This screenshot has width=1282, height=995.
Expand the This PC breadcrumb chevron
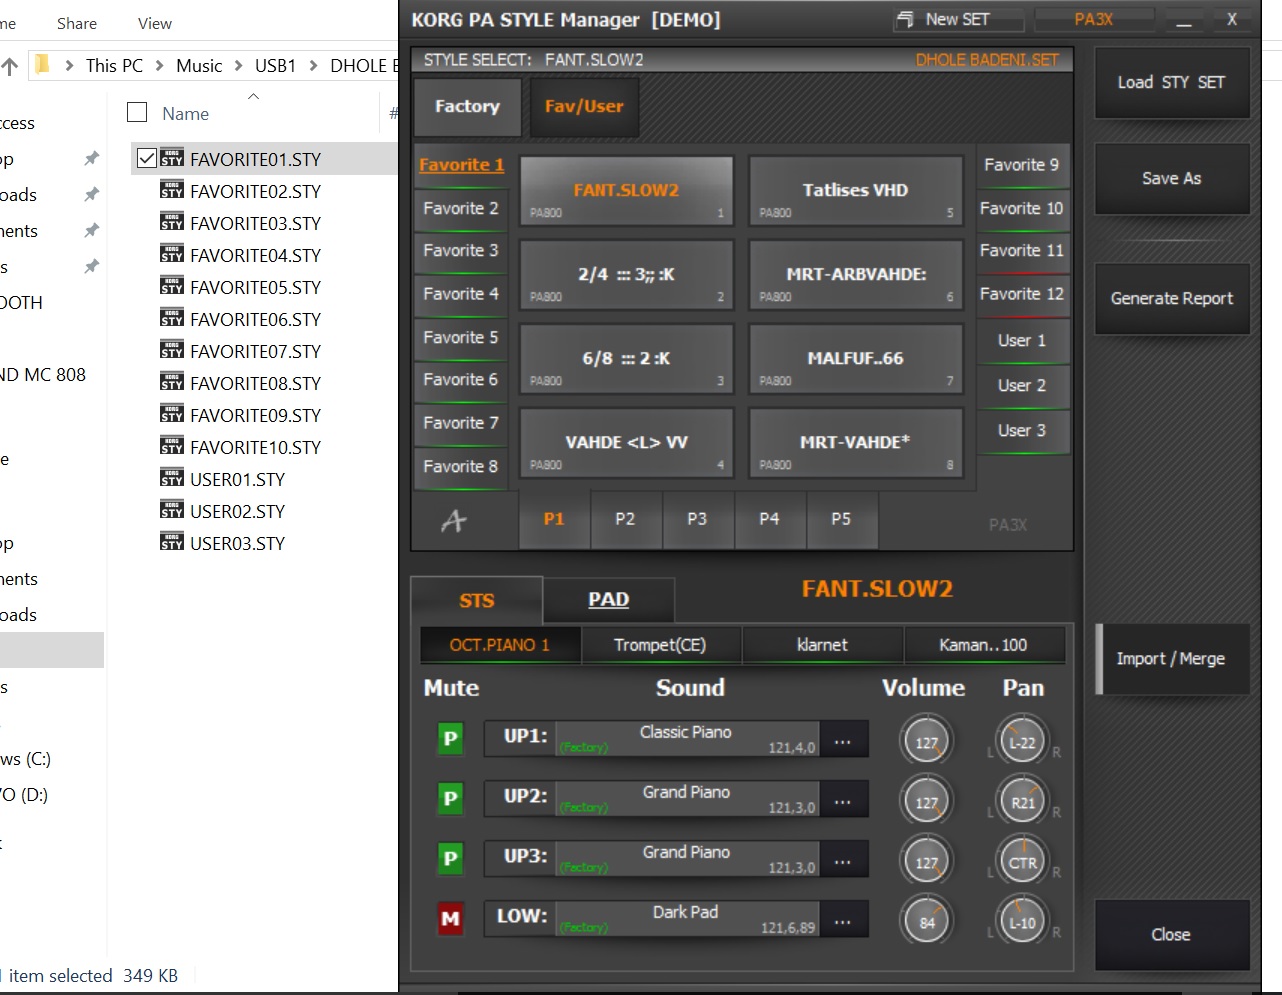pos(159,66)
